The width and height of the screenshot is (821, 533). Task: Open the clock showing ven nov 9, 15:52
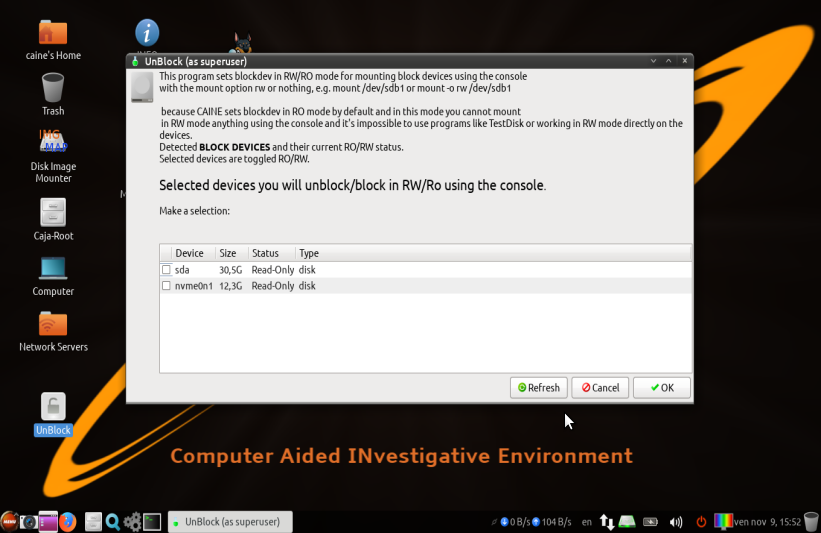768,522
